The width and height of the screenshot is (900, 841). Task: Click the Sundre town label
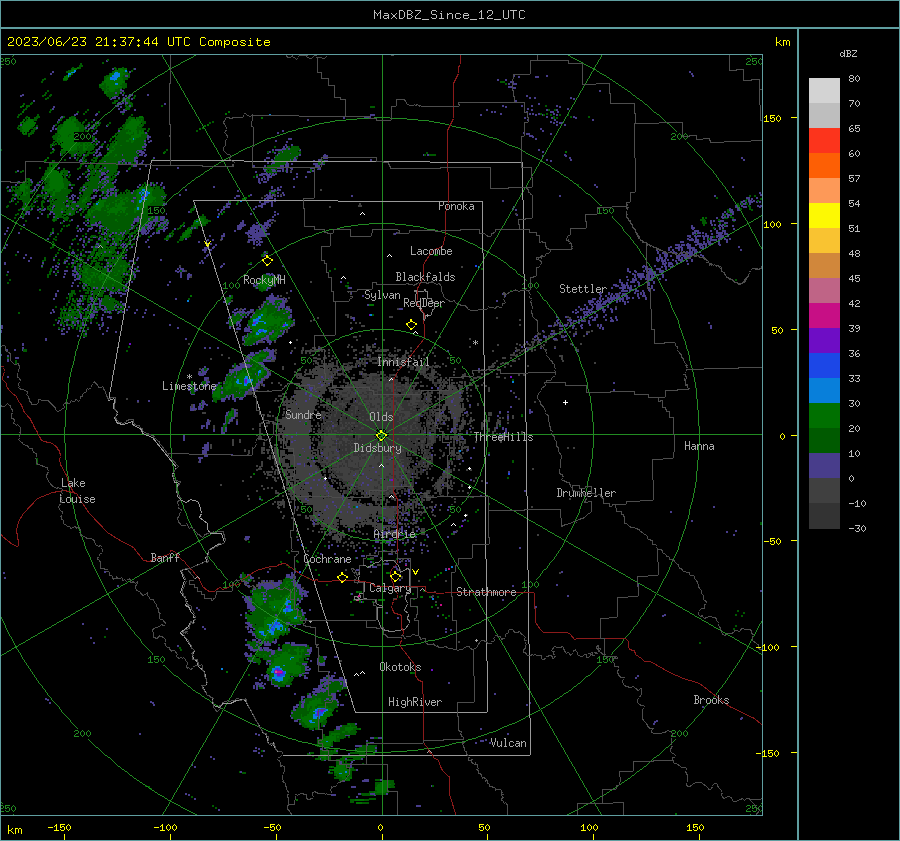303,414
